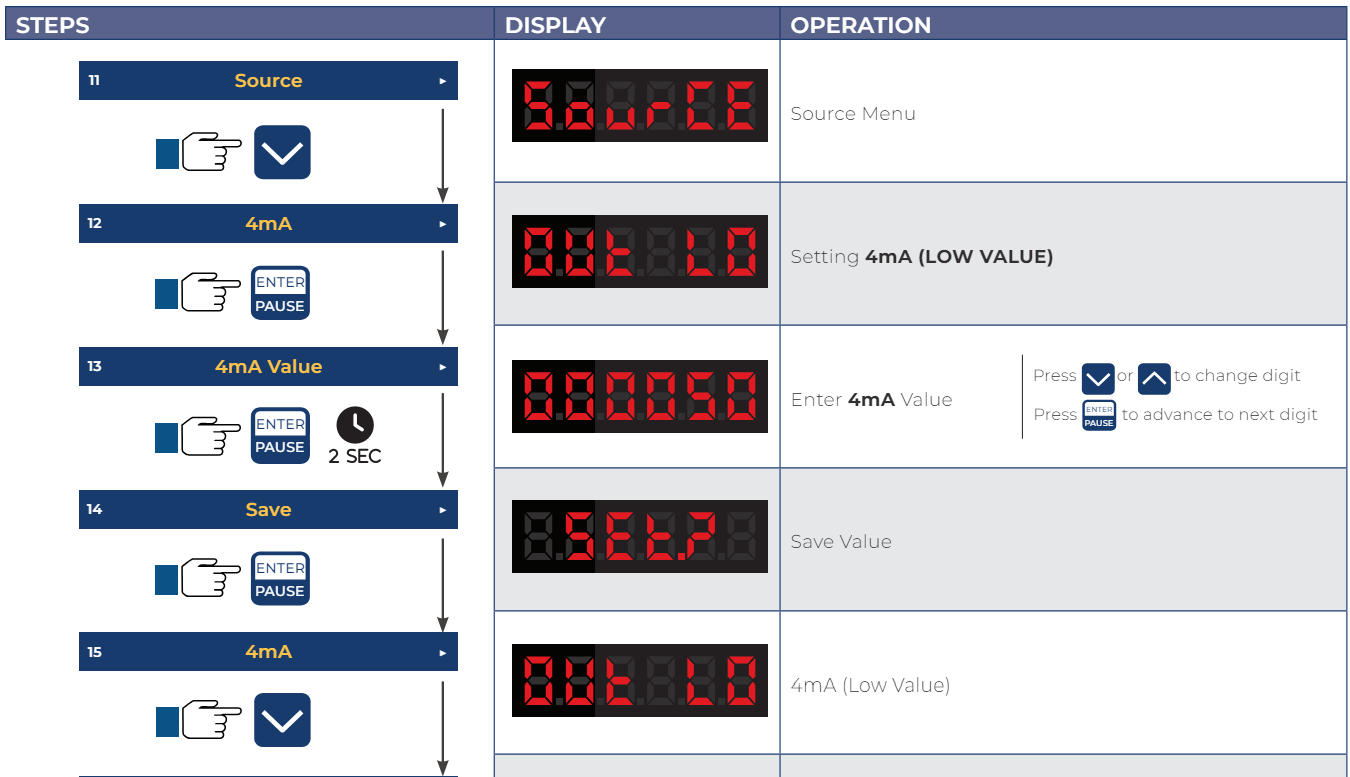
Task: Click the 'Source Menu' text
Action: (853, 113)
